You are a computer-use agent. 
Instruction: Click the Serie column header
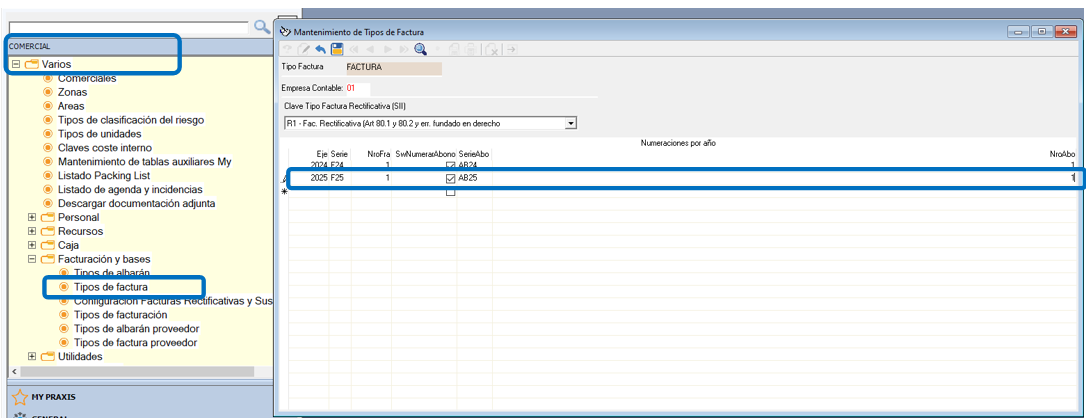[x=339, y=154]
